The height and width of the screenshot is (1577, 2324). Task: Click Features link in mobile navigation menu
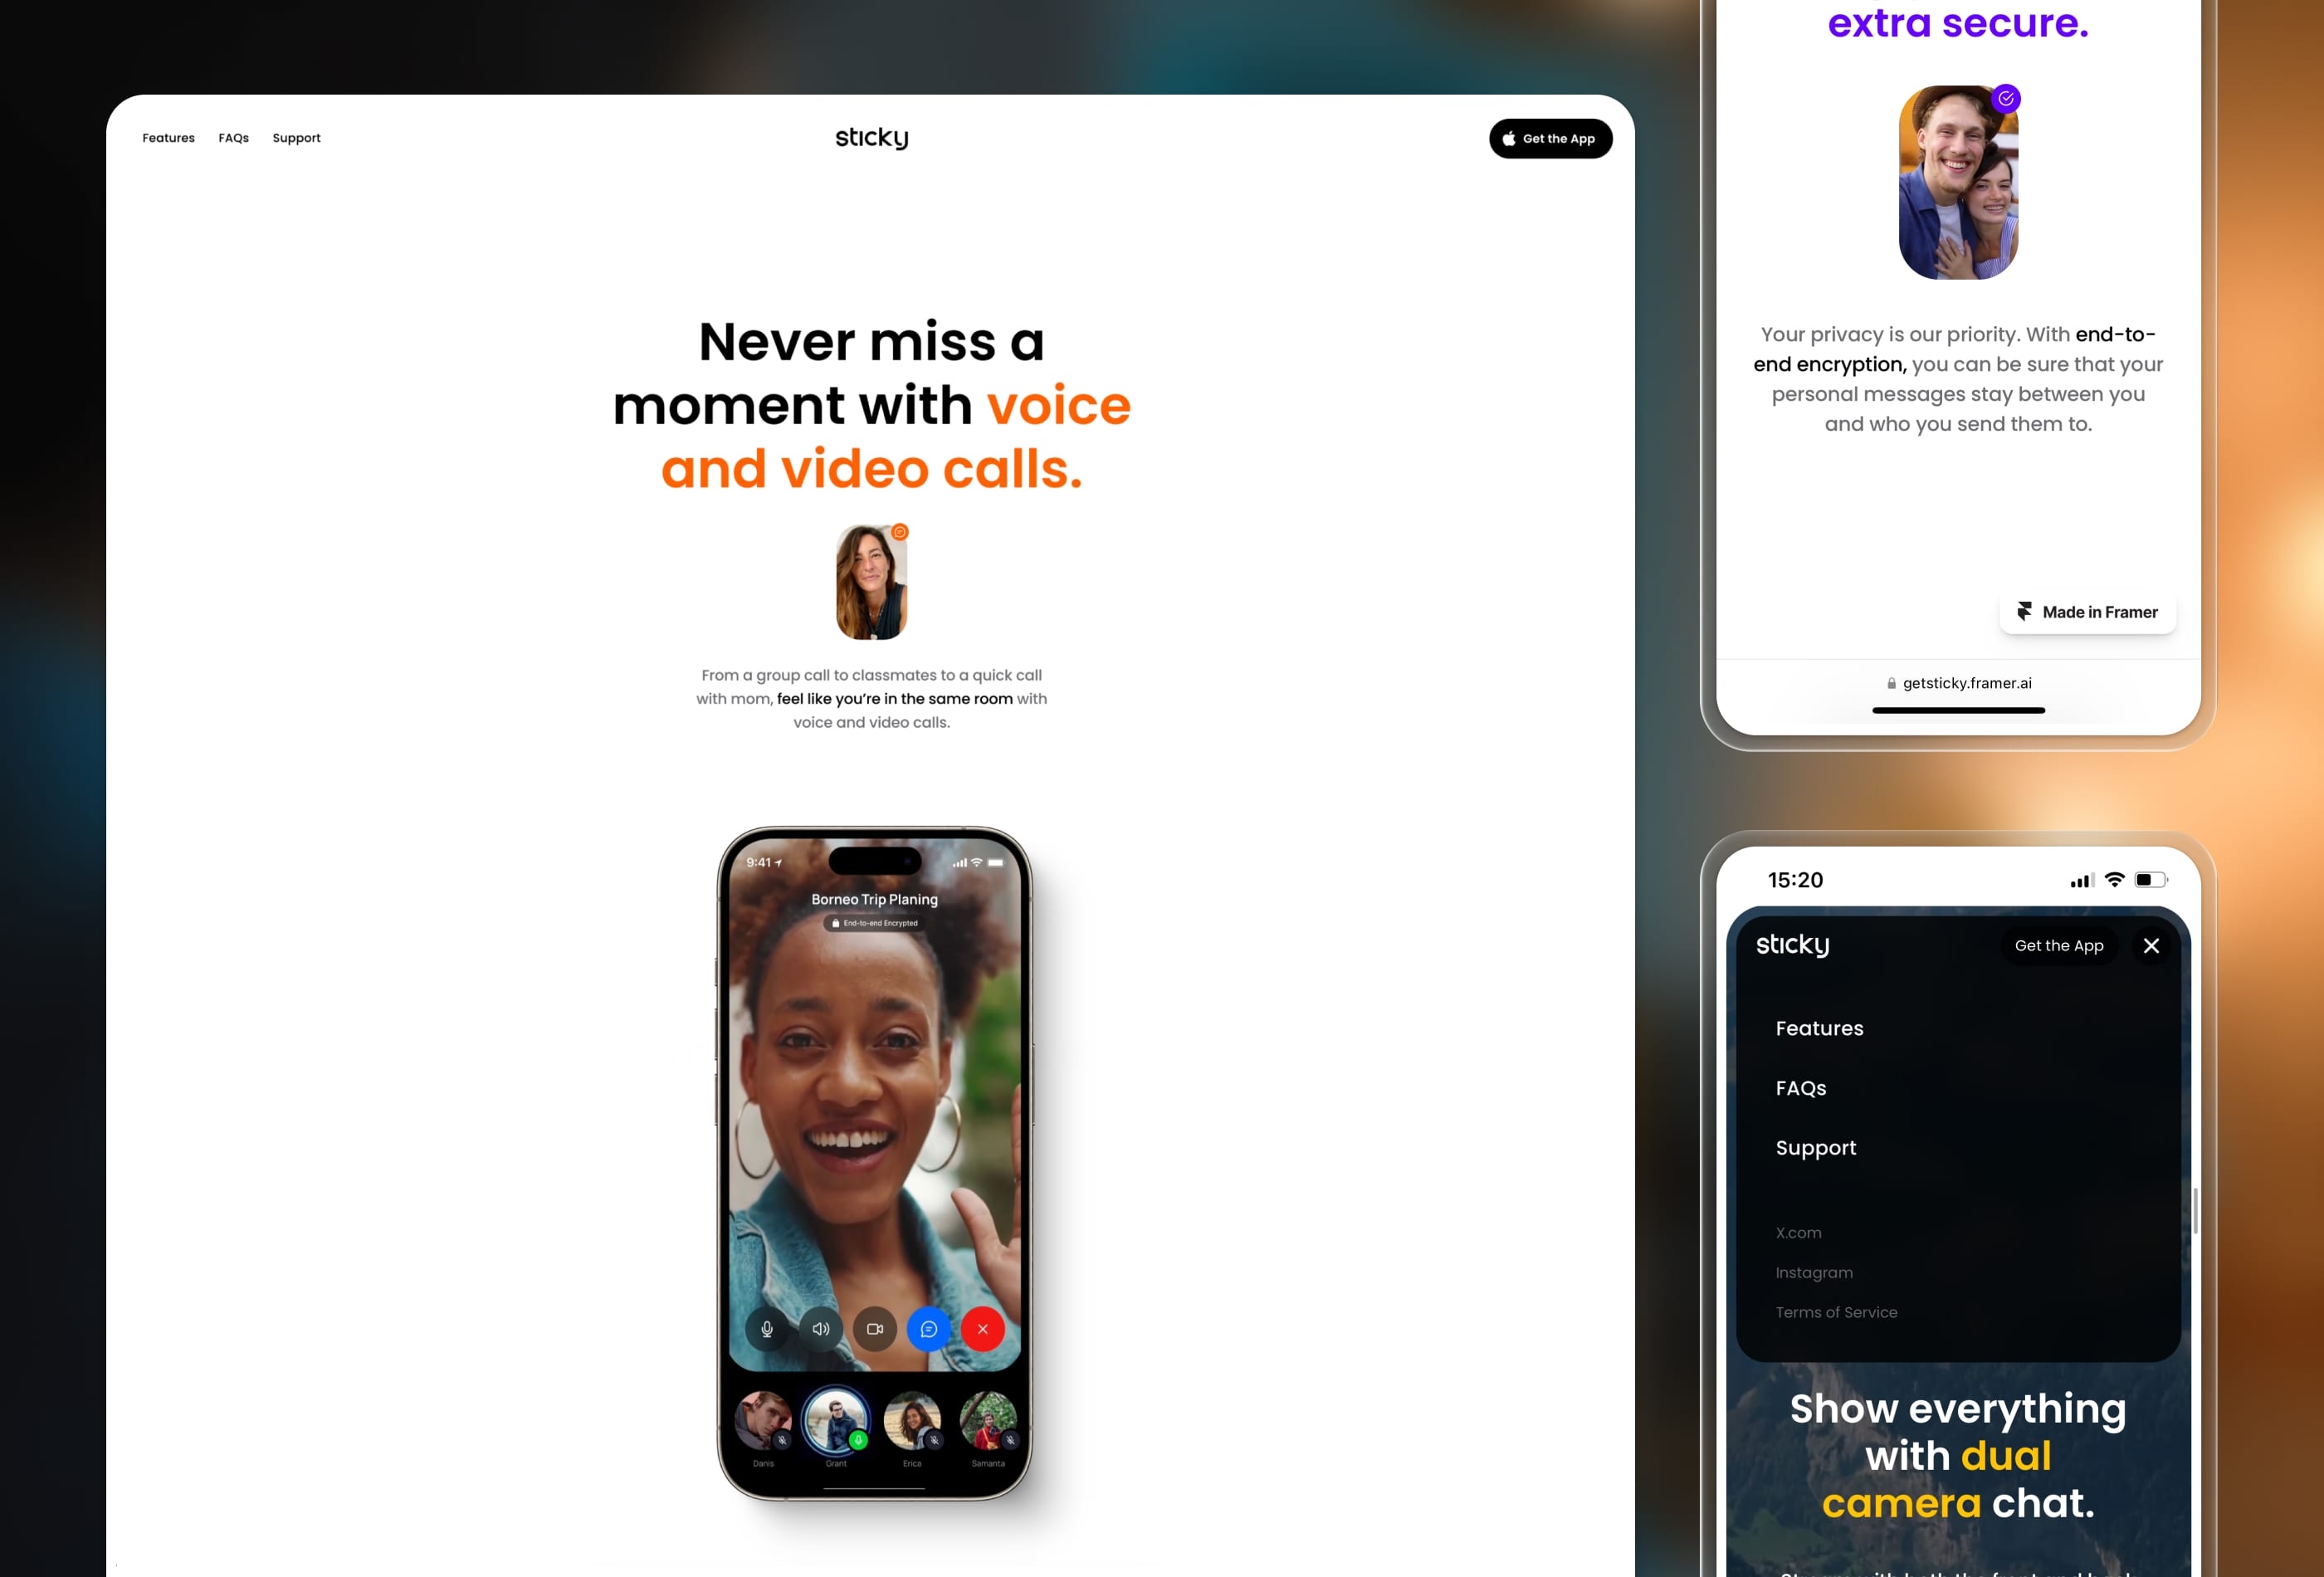point(1818,1028)
